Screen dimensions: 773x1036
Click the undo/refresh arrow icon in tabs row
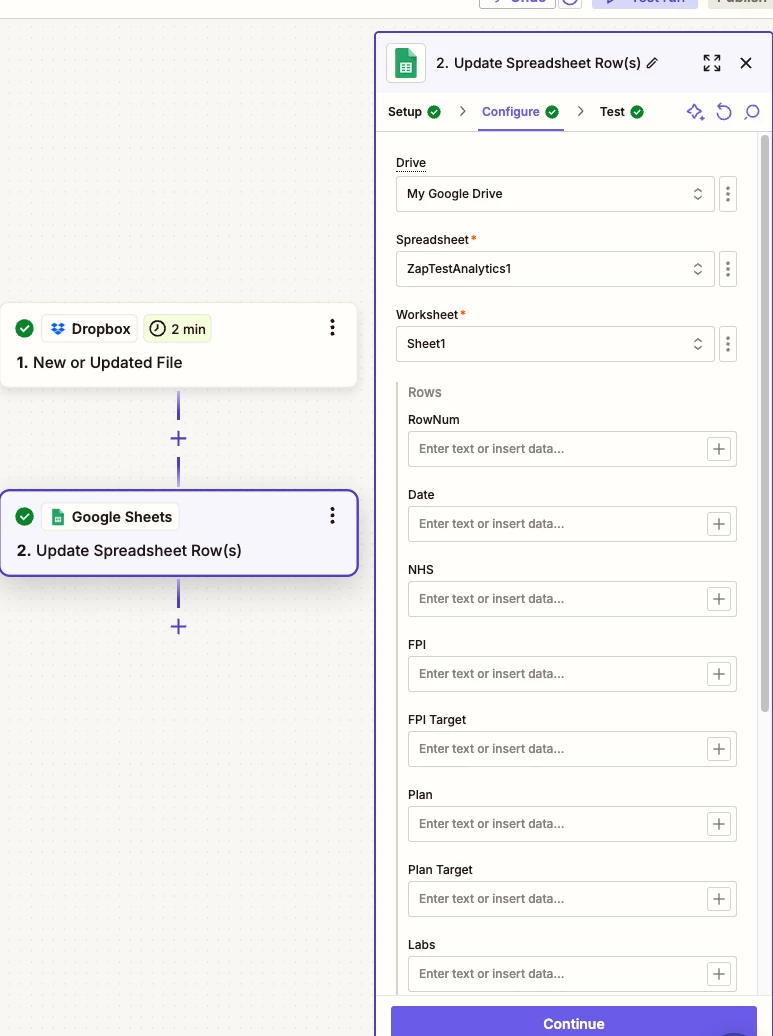[x=724, y=112]
